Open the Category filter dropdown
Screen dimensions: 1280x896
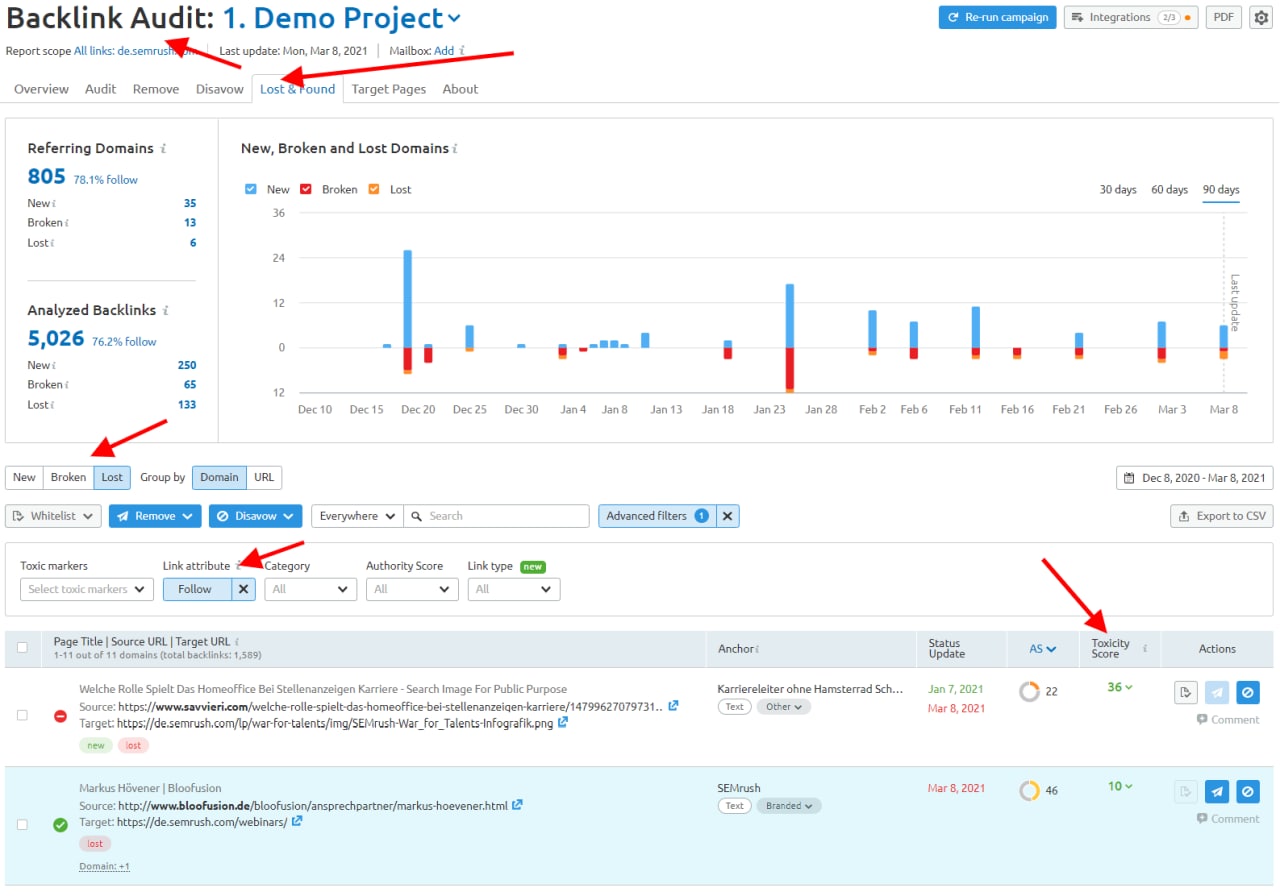tap(310, 589)
